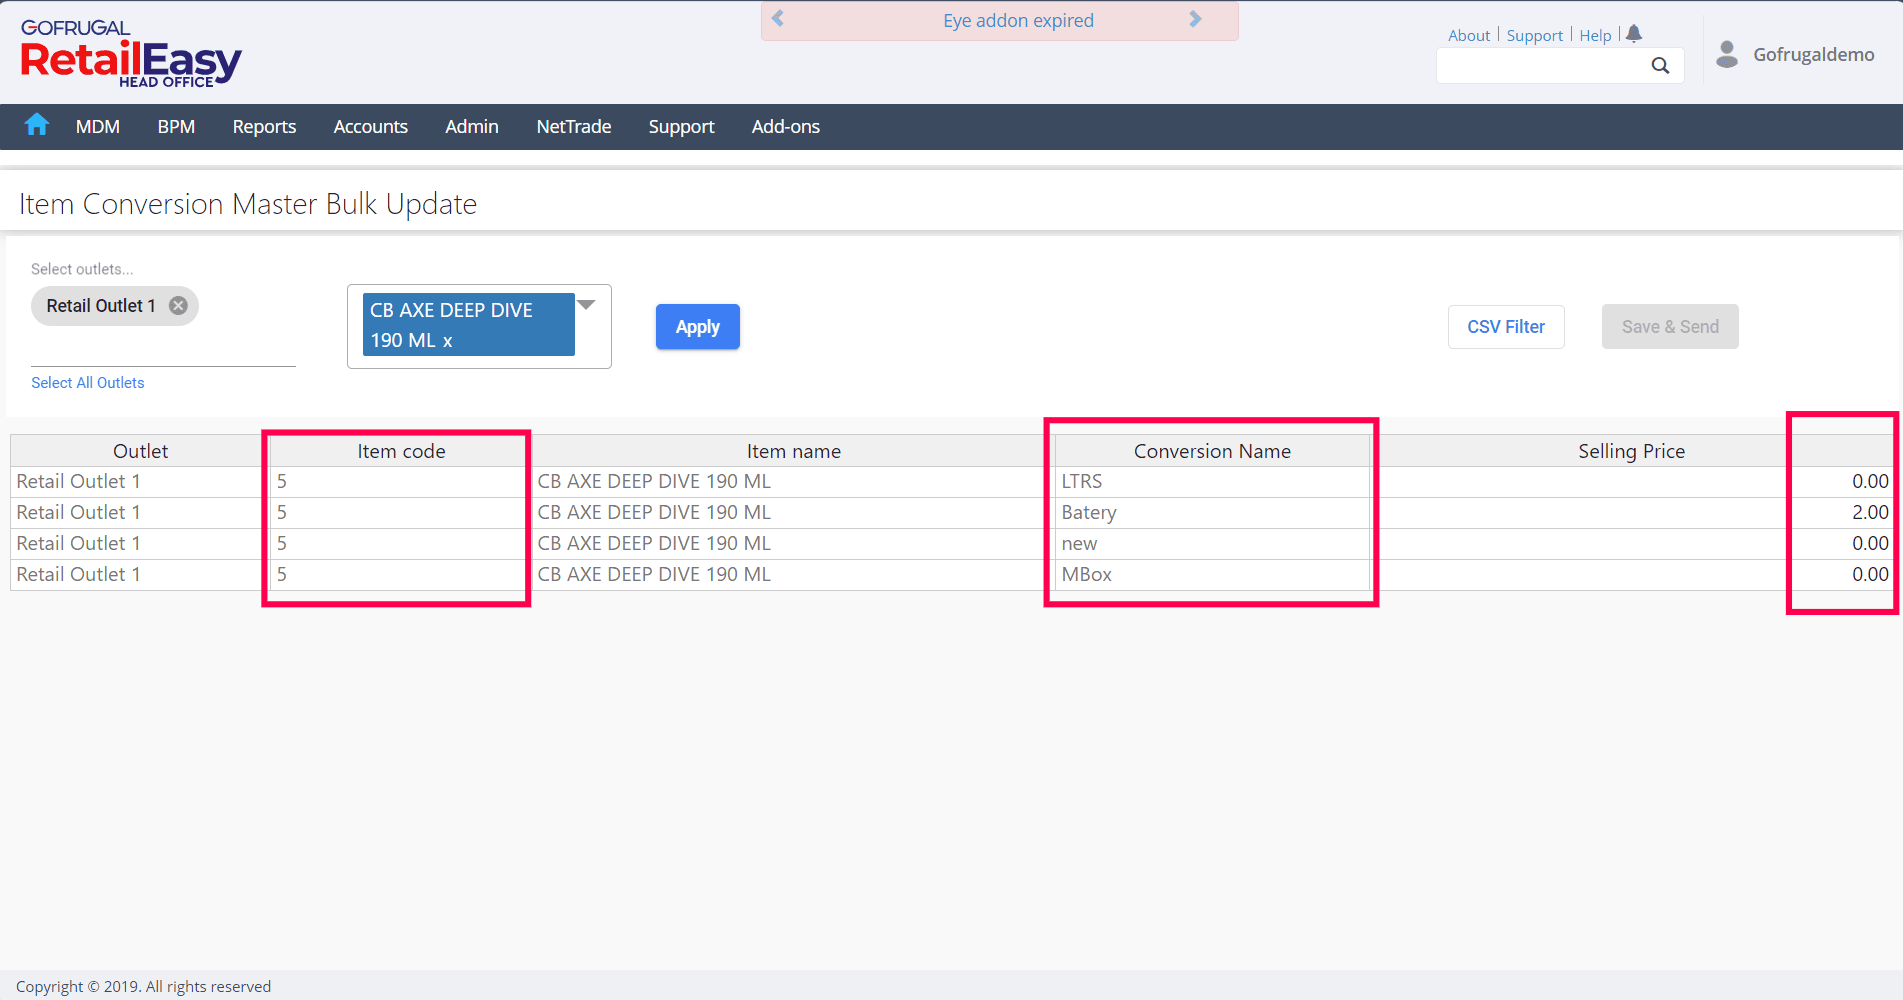The width and height of the screenshot is (1903, 1000).
Task: Select the Batery conversion name cell
Action: (1212, 513)
